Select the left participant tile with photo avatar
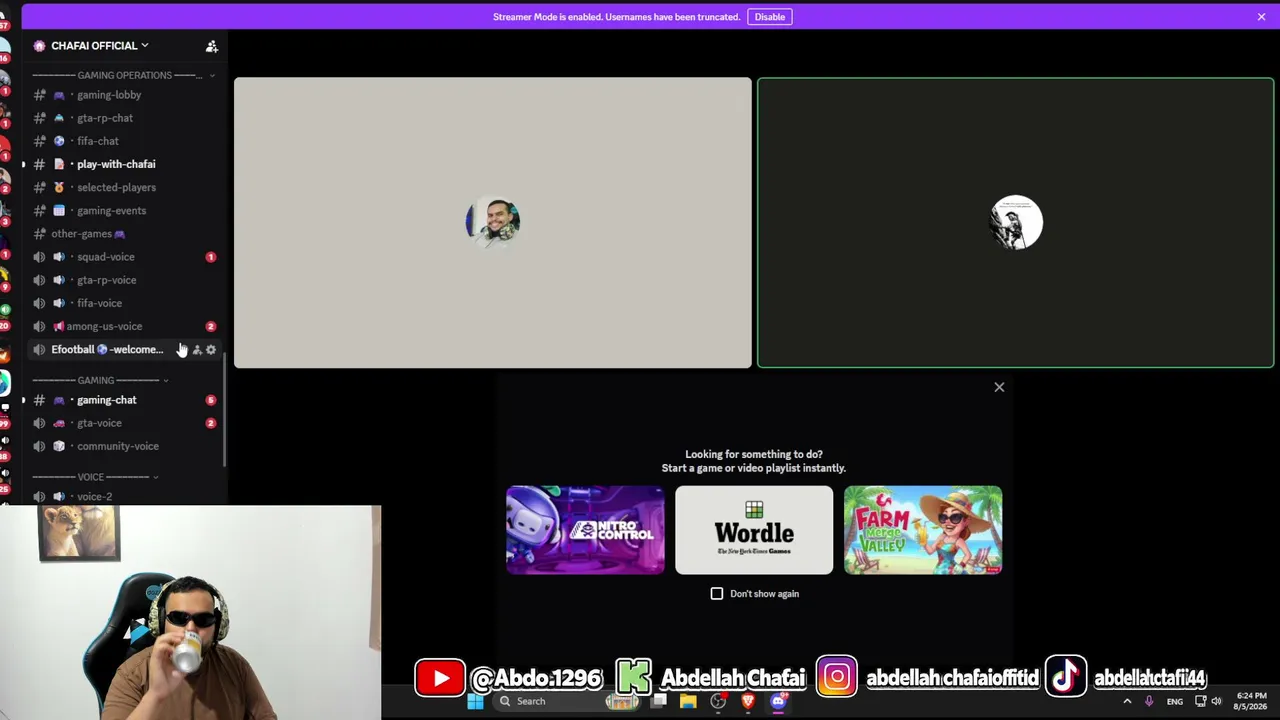This screenshot has width=1280, height=720. click(x=492, y=223)
